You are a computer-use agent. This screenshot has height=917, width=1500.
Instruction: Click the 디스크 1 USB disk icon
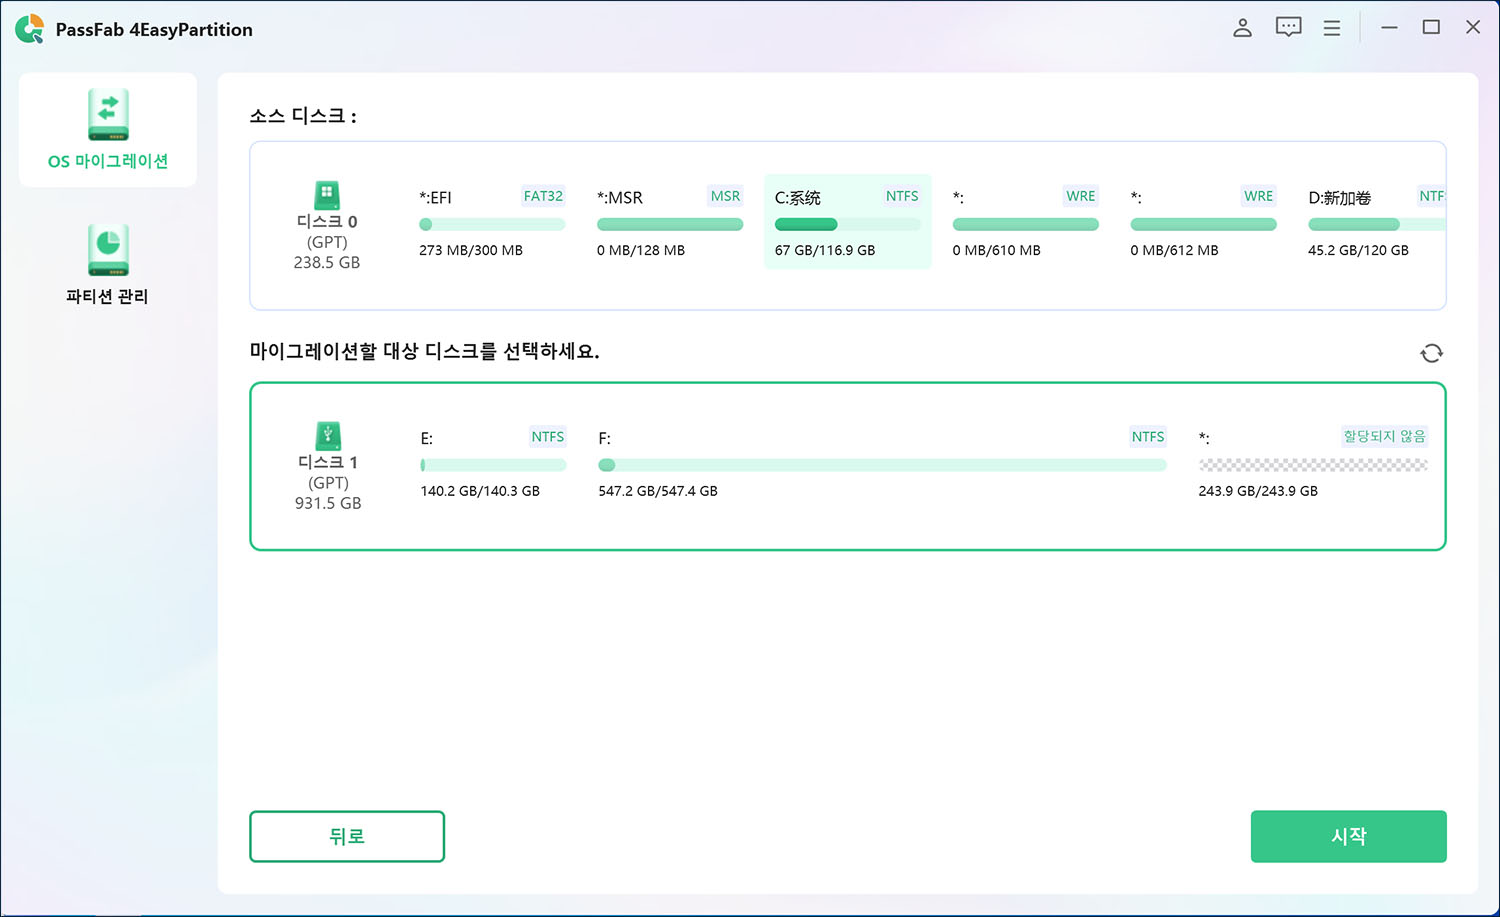[328, 436]
